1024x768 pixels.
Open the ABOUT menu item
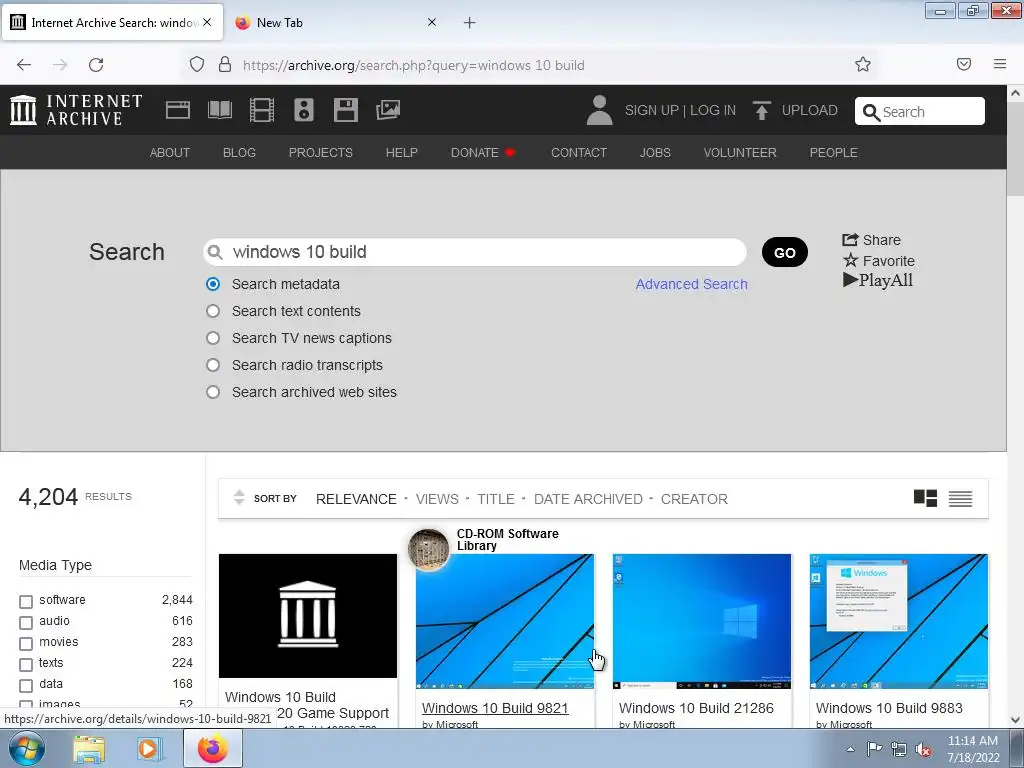[170, 152]
